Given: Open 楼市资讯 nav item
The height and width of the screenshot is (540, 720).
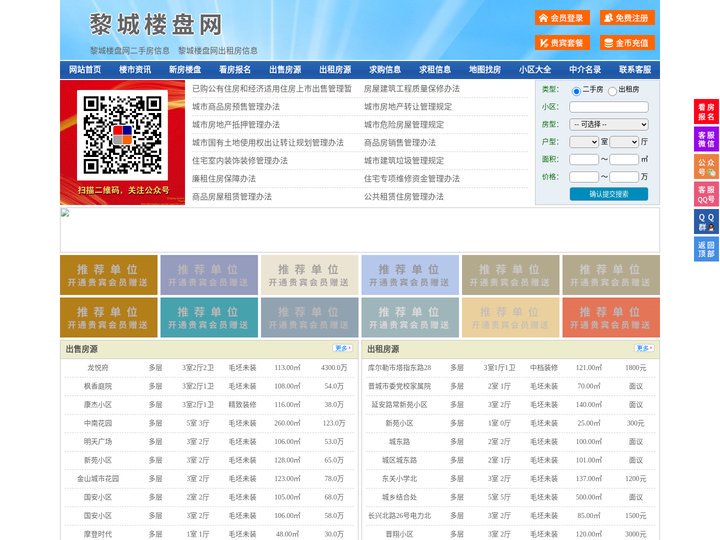Looking at the screenshot, I should tap(135, 70).
